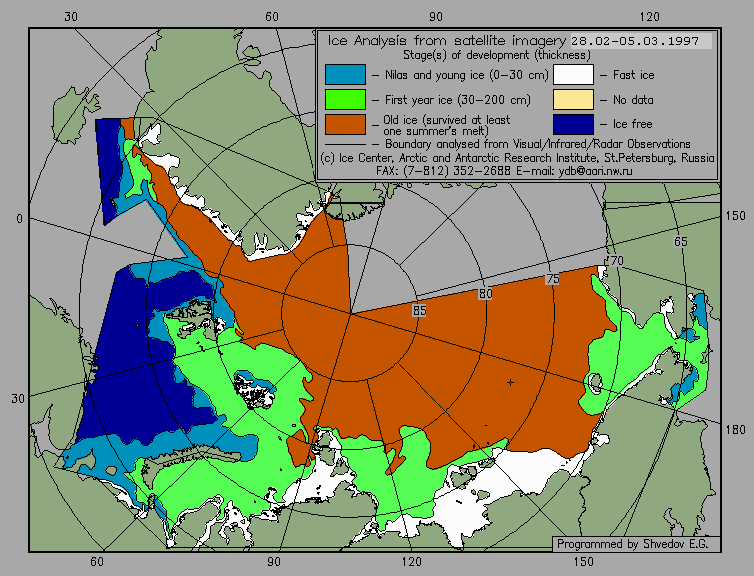Image resolution: width=754 pixels, height=576 pixels.
Task: Click the boundary line sample in legend
Action: pos(345,144)
